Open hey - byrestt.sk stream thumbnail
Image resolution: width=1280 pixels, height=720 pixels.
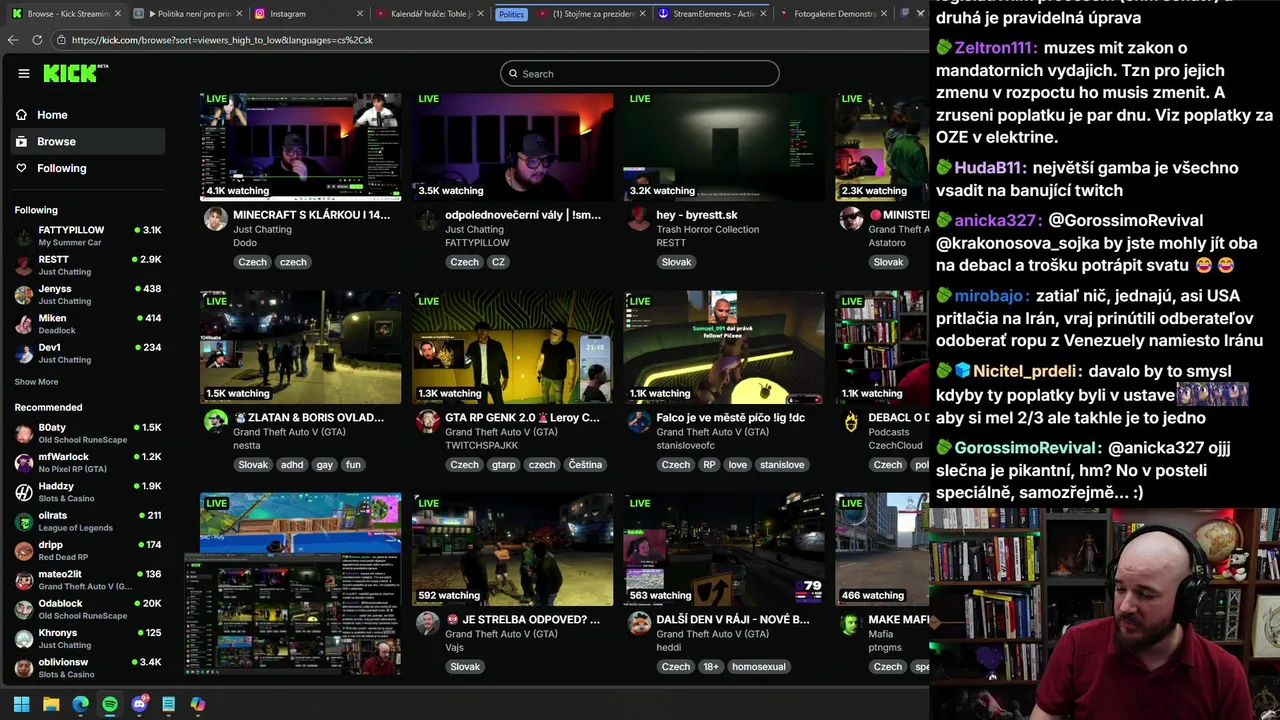pos(725,147)
